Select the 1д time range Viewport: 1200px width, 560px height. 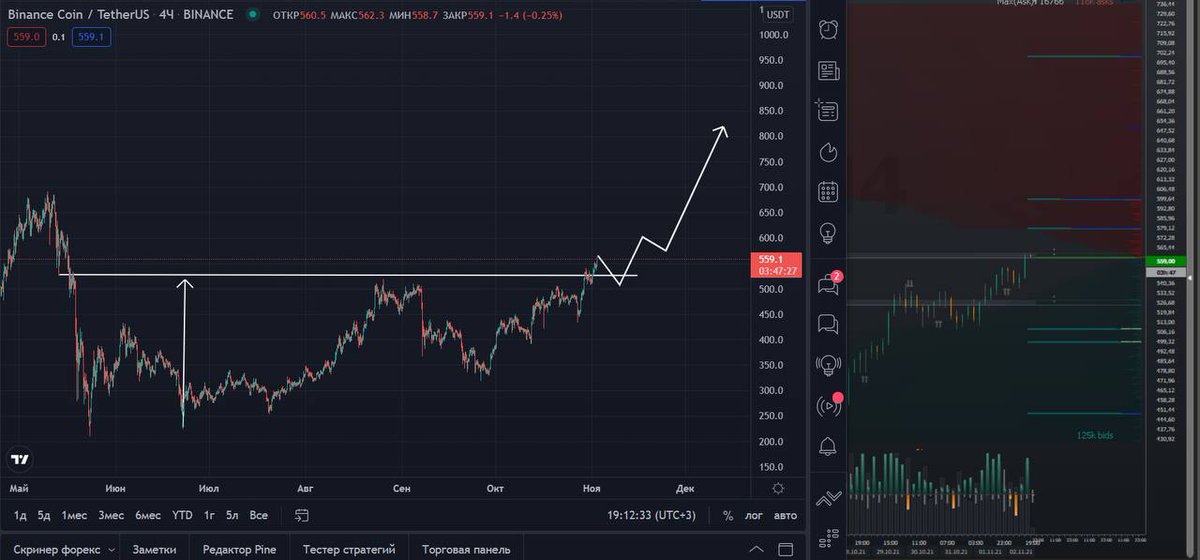click(20, 515)
